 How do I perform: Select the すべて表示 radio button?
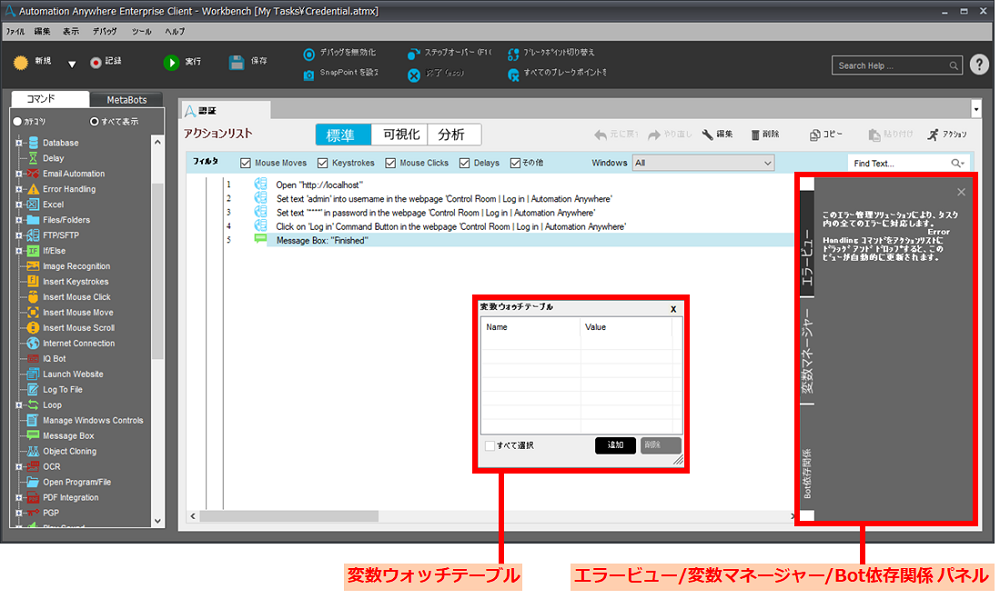94,121
